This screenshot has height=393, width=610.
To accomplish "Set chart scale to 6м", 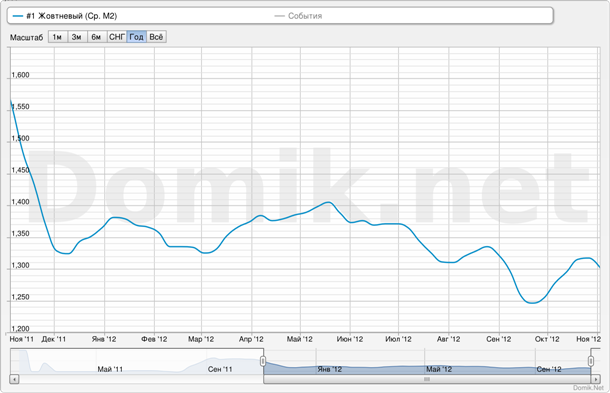I will coord(96,37).
